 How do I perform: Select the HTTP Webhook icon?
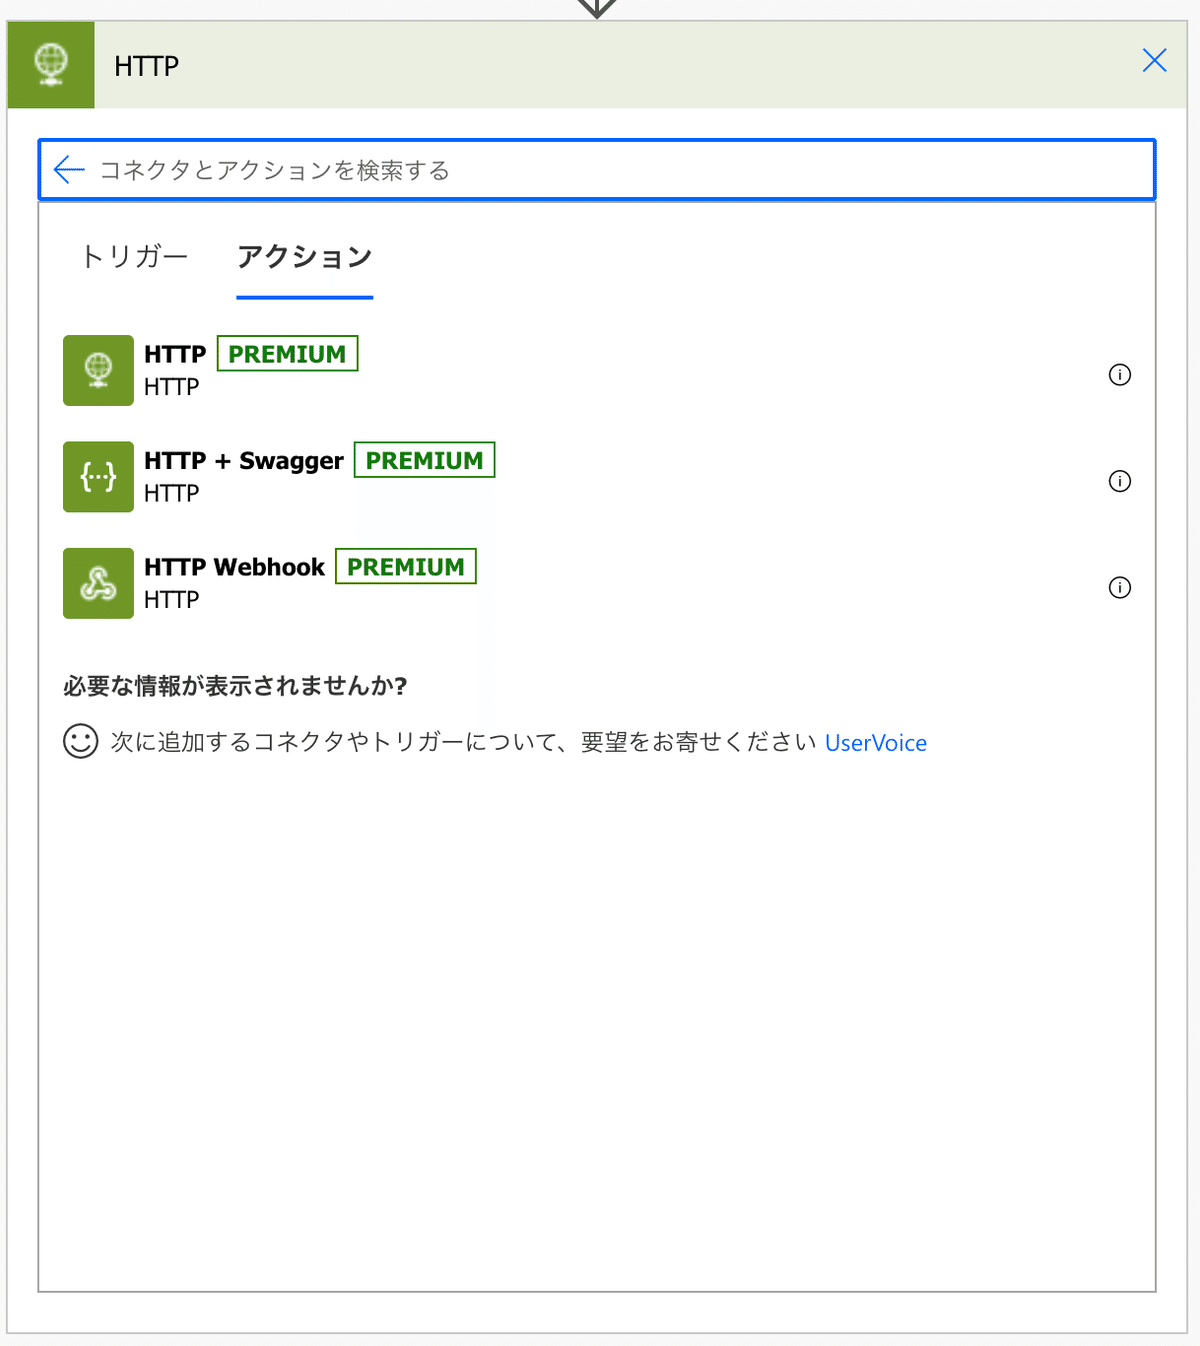[98, 583]
